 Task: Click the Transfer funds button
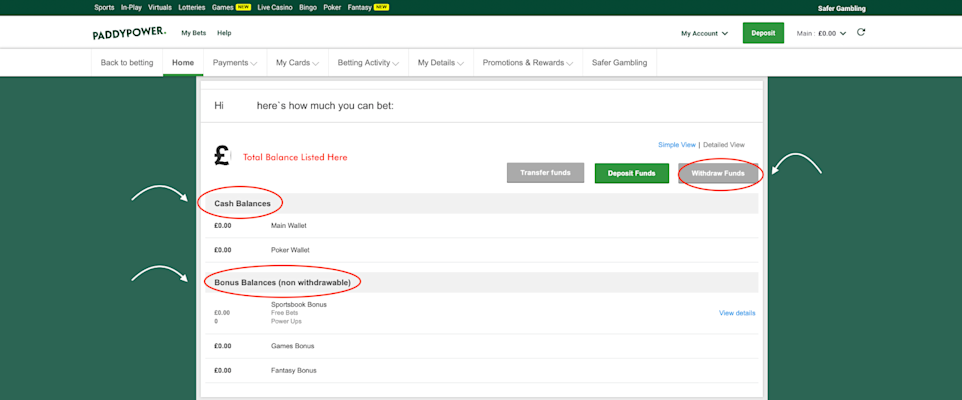(x=545, y=173)
